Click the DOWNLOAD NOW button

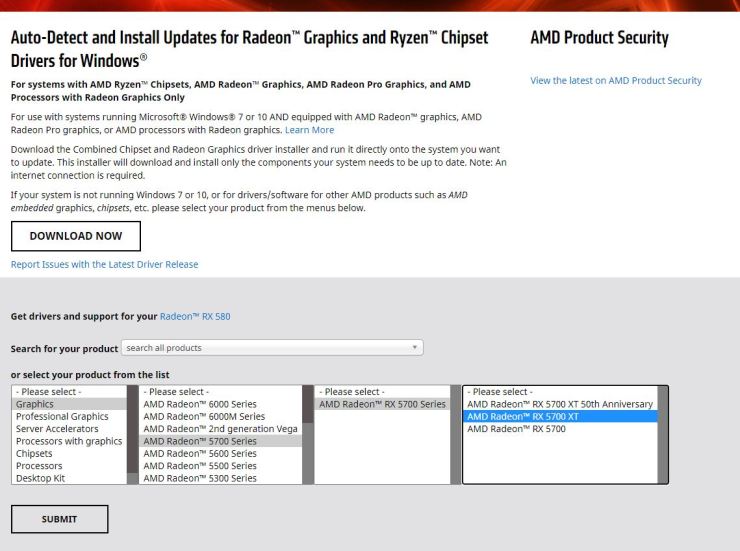click(76, 236)
